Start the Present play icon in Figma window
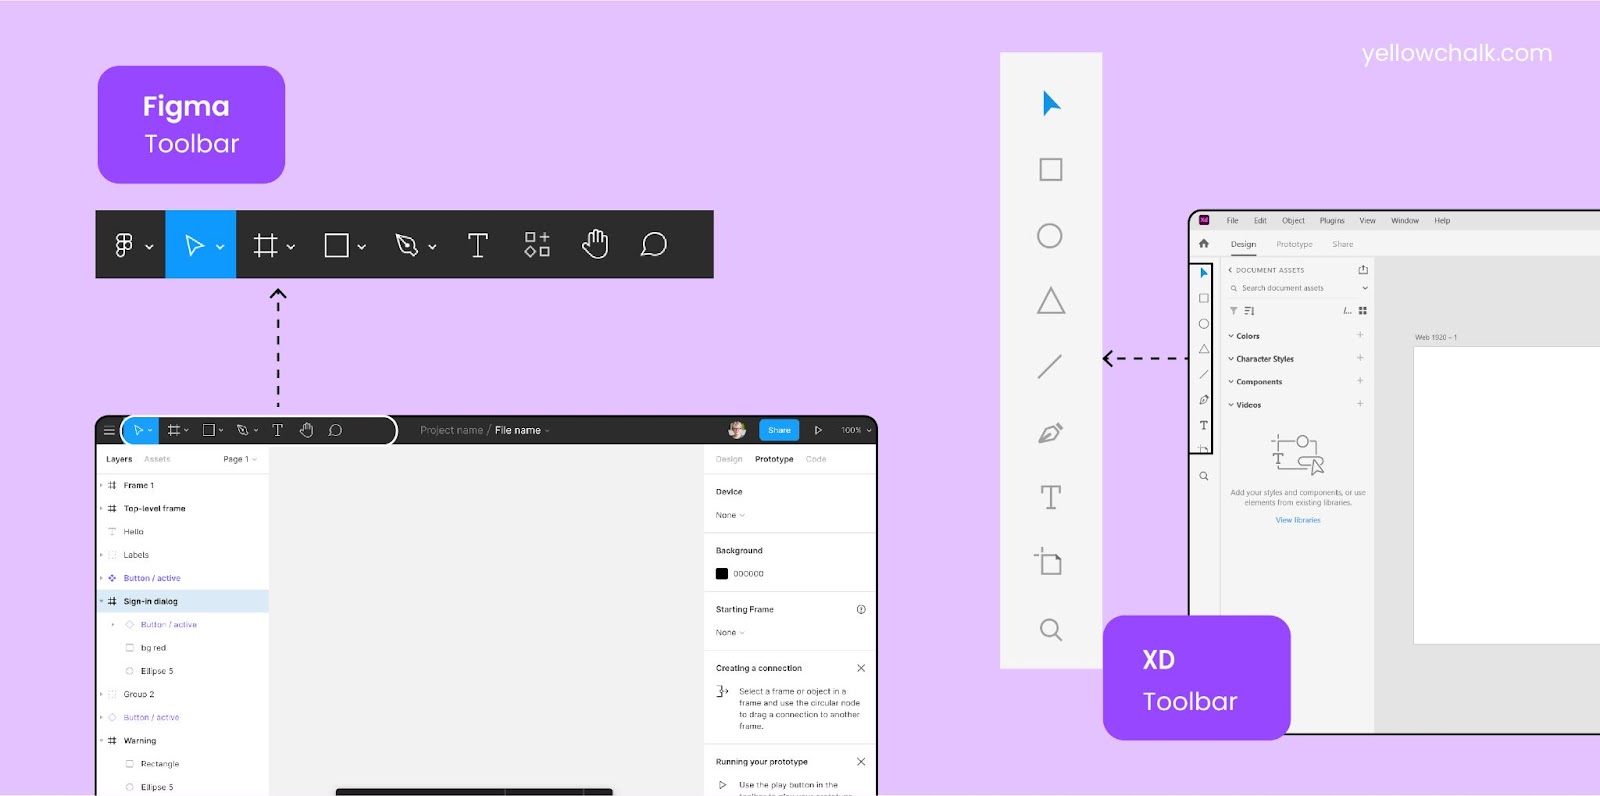This screenshot has height=796, width=1600. [x=818, y=430]
